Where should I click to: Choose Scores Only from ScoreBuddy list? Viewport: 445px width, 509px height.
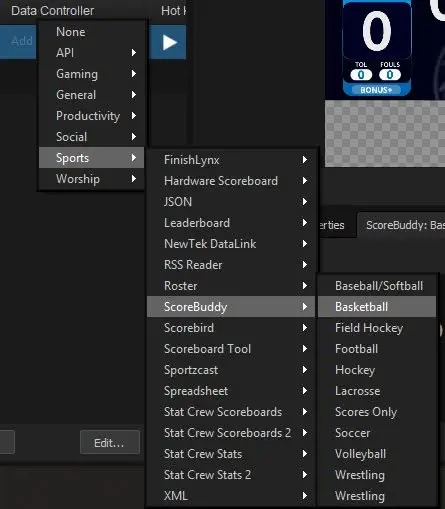click(377, 412)
